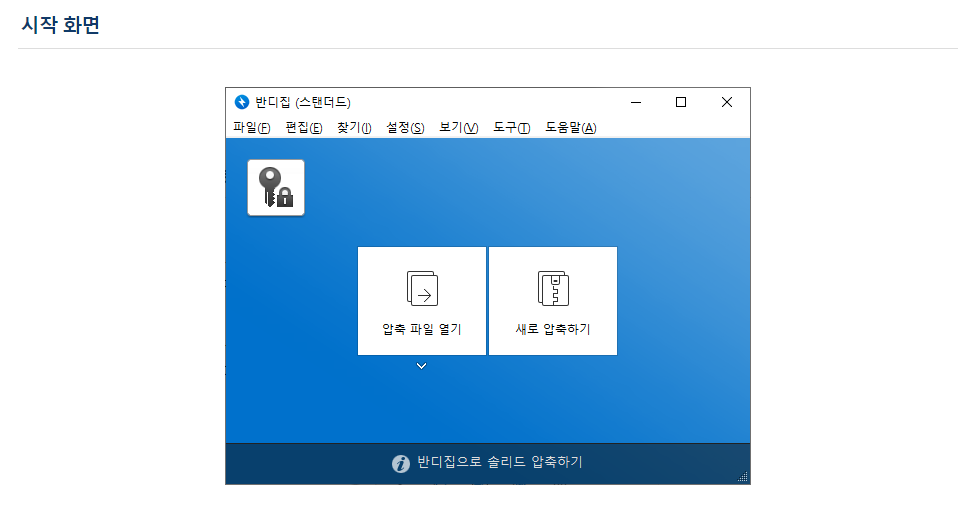The width and height of the screenshot is (977, 520).
Task: Click the resize grip in window corner
Action: (743, 477)
